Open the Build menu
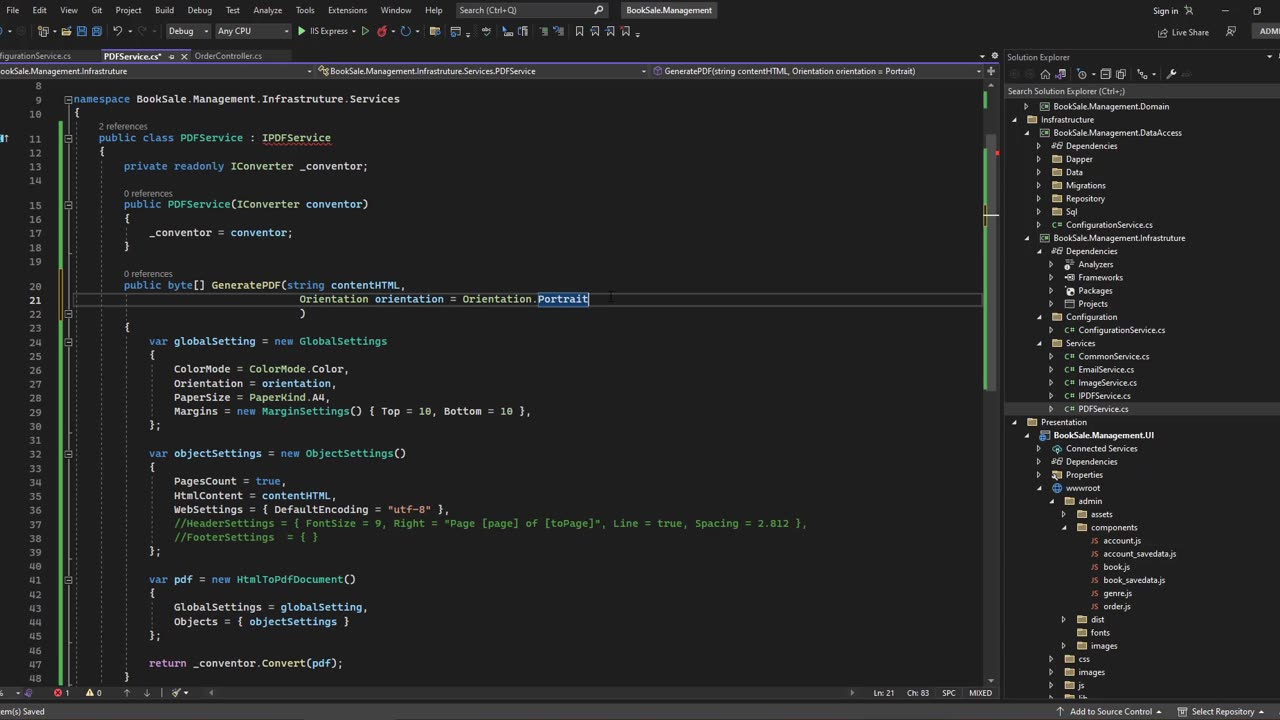Viewport: 1280px width, 720px height. (x=164, y=10)
